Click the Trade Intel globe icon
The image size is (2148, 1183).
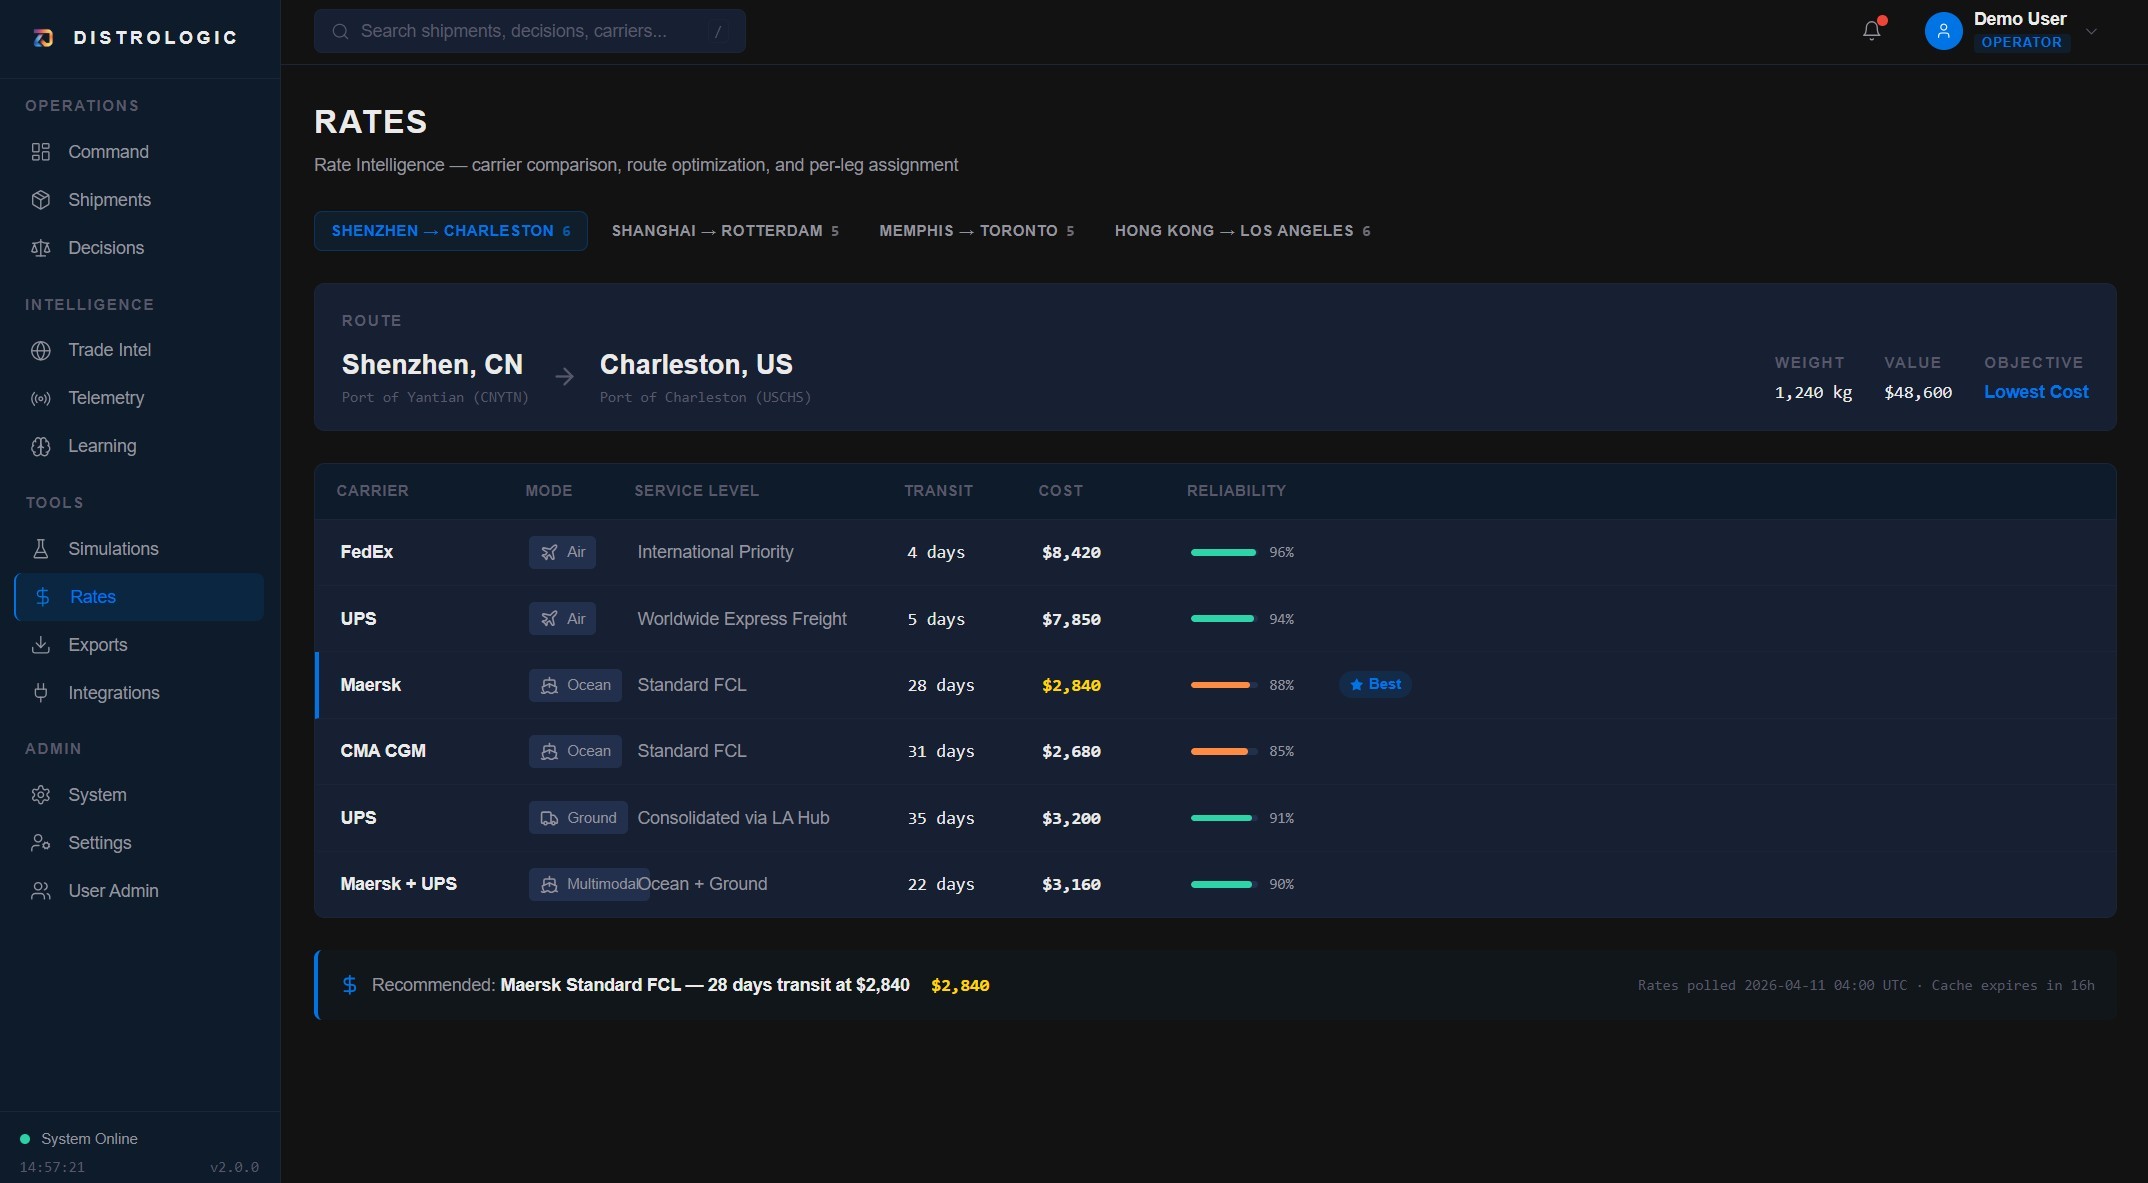pos(41,350)
